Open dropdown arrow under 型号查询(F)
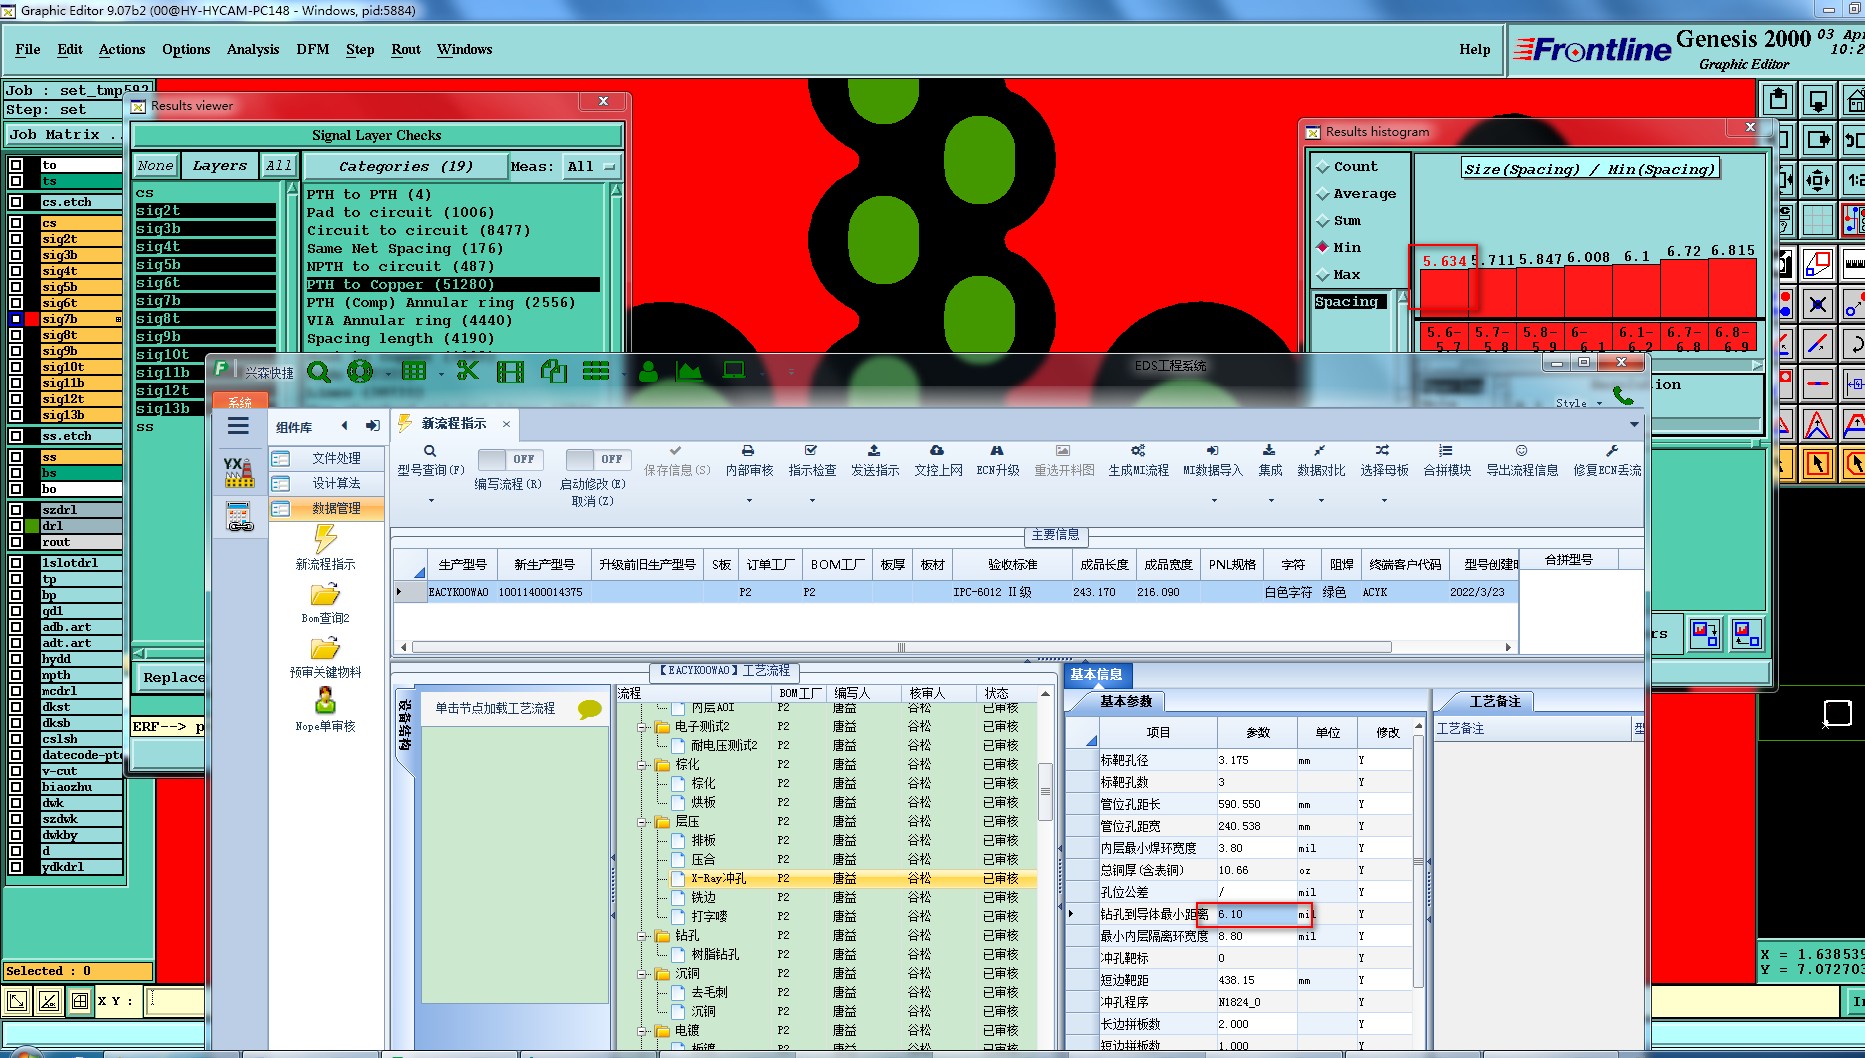Screen dimensions: 1865x1058 tap(431, 500)
